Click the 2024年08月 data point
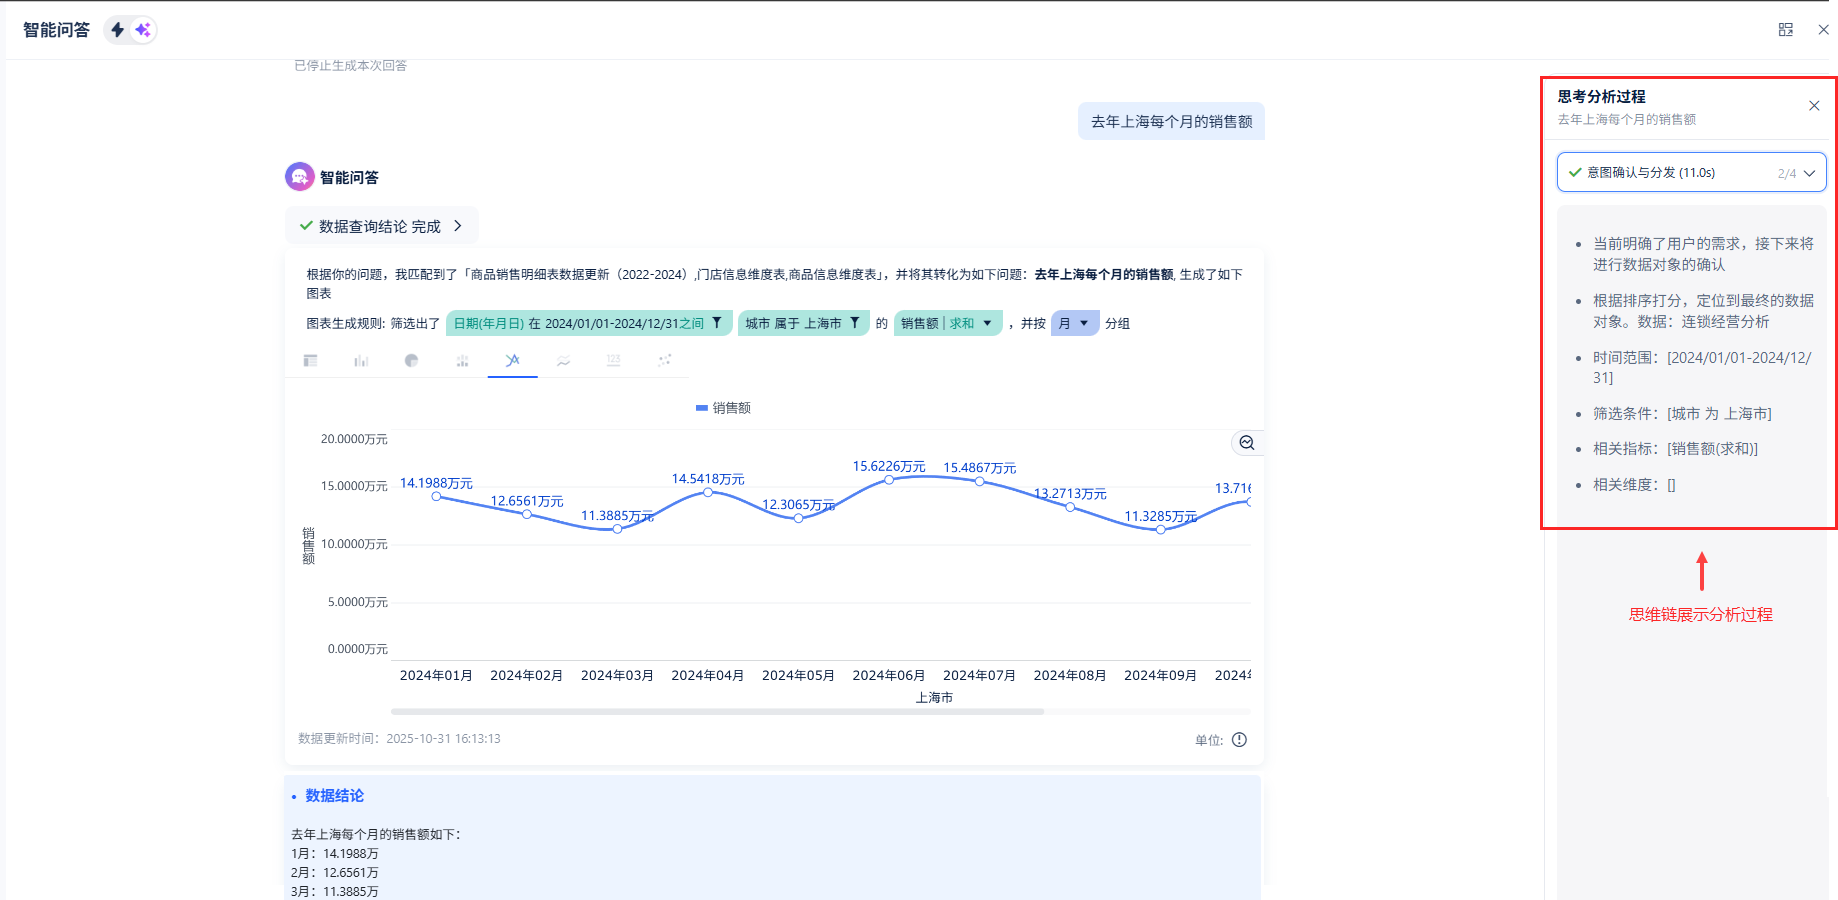This screenshot has width=1838, height=900. coord(1070,507)
